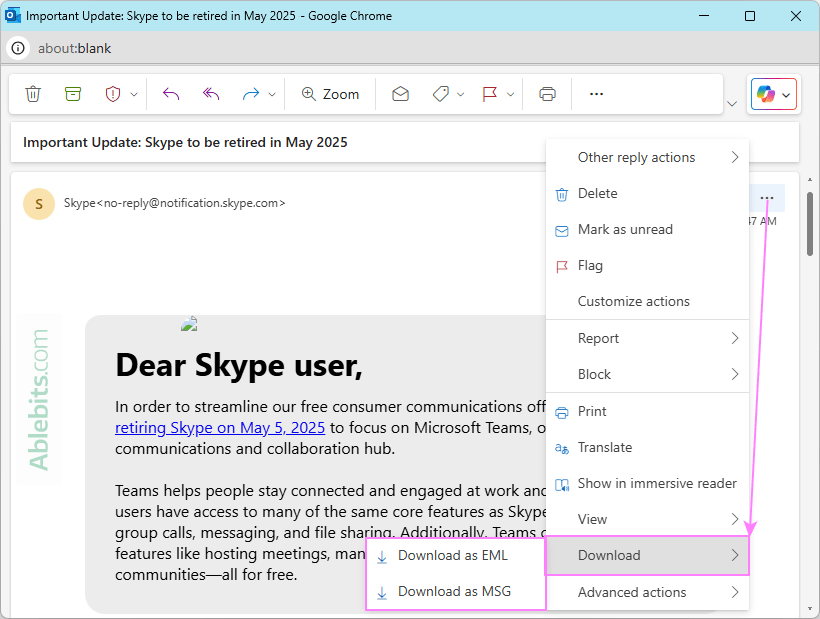Select Translate menu item
Viewport: 820px width, 619px height.
point(647,448)
